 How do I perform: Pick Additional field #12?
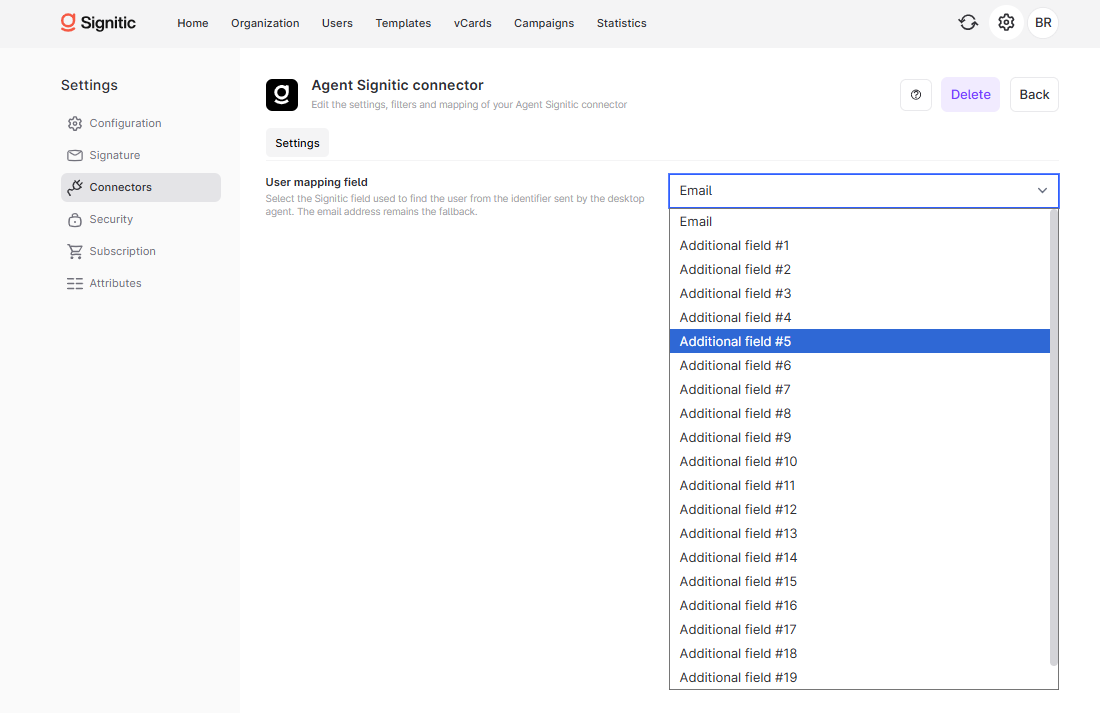coord(859,509)
